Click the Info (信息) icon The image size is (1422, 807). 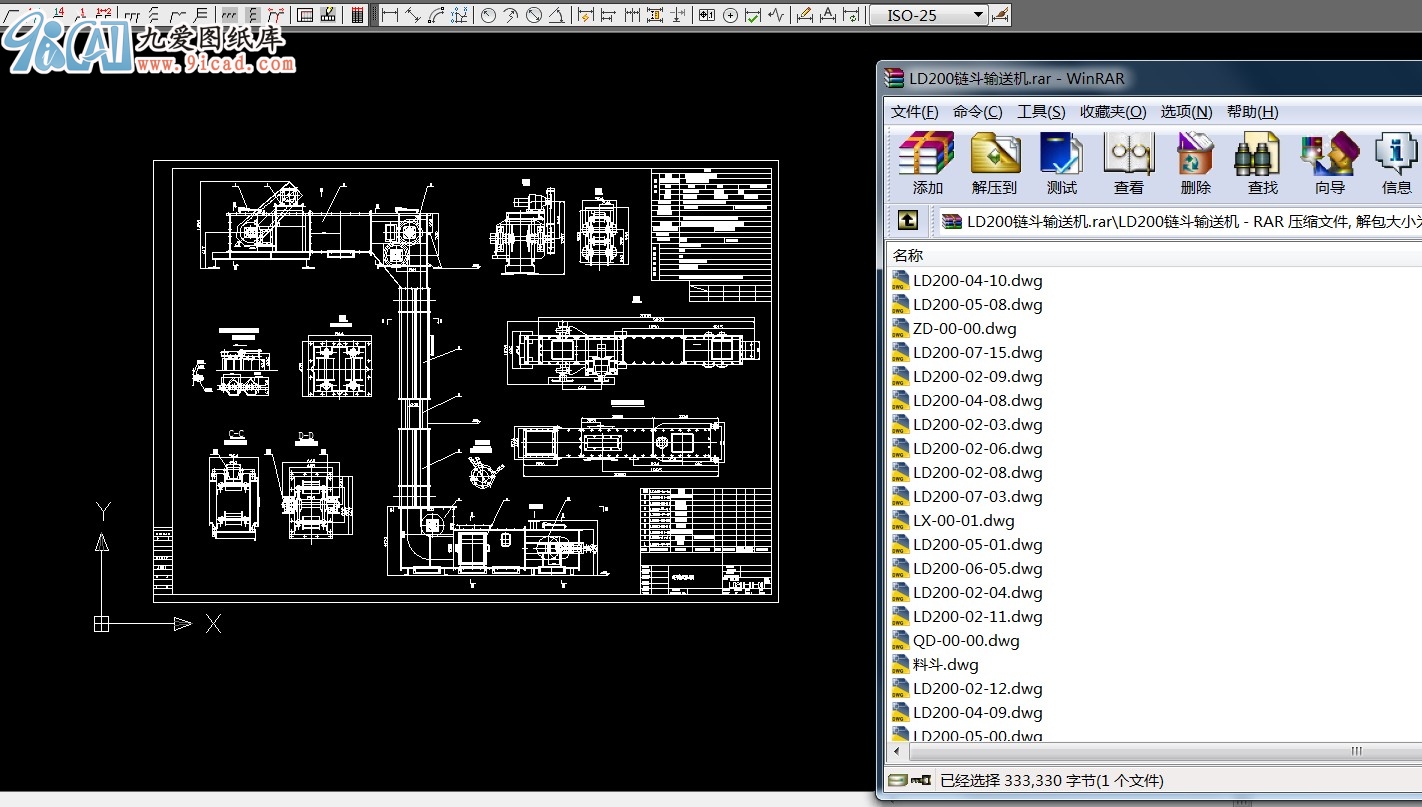click(1396, 164)
